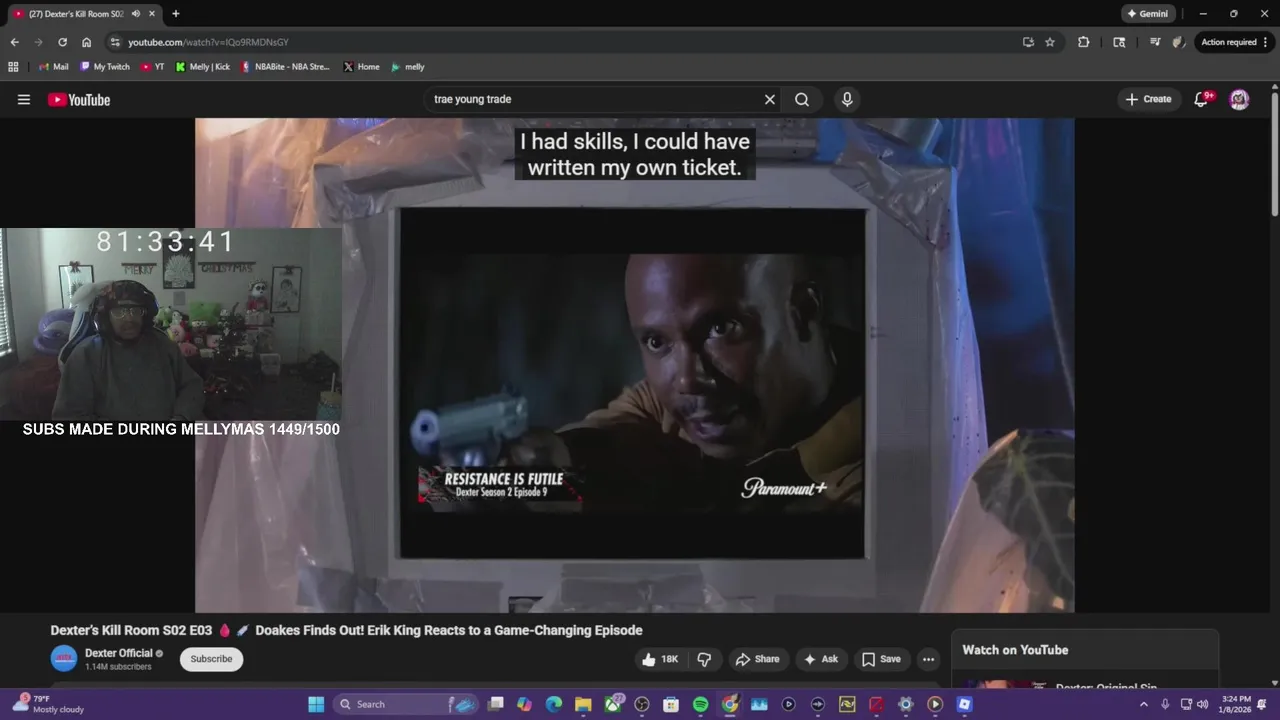This screenshot has width=1280, height=720.
Task: Click the Watch on YouTube heading
Action: click(x=1015, y=650)
